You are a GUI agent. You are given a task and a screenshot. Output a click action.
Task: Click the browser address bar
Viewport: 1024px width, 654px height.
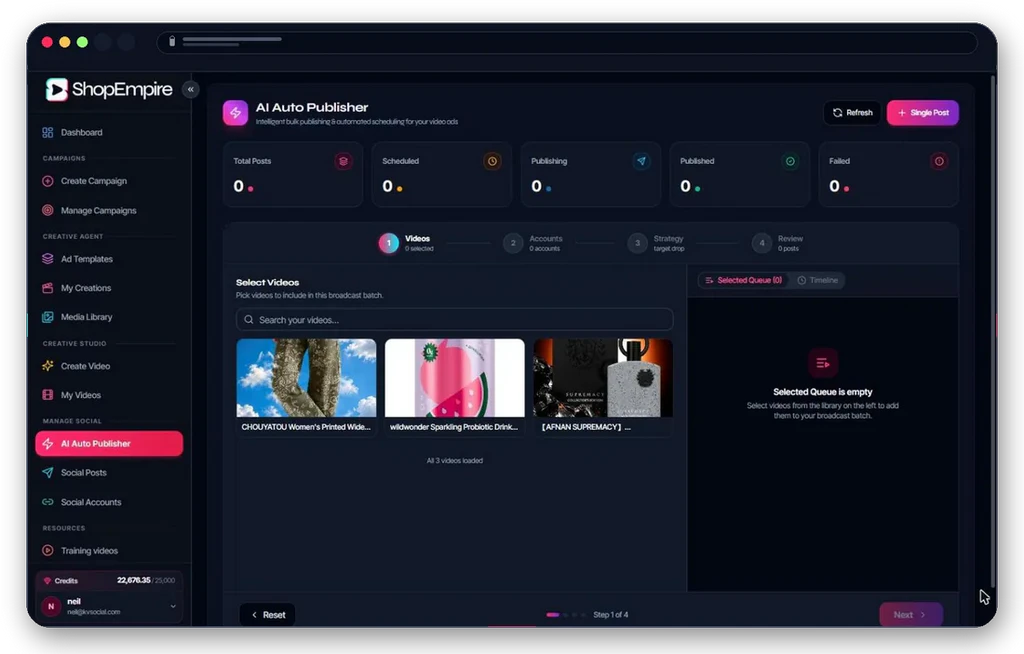pyautogui.click(x=567, y=42)
